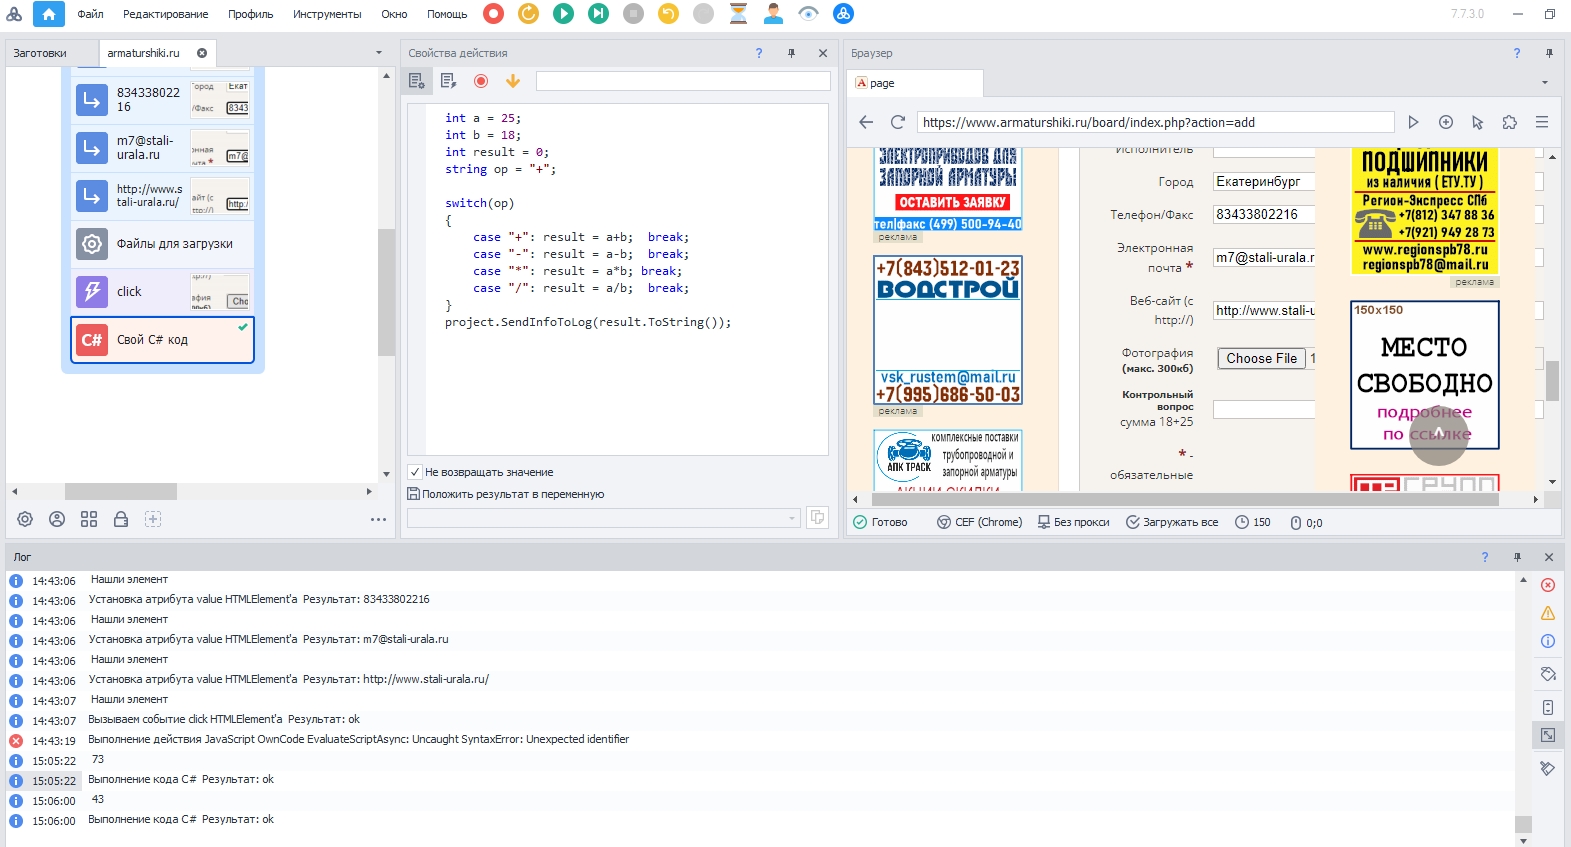Open the lock icon below the actions panel

121,519
